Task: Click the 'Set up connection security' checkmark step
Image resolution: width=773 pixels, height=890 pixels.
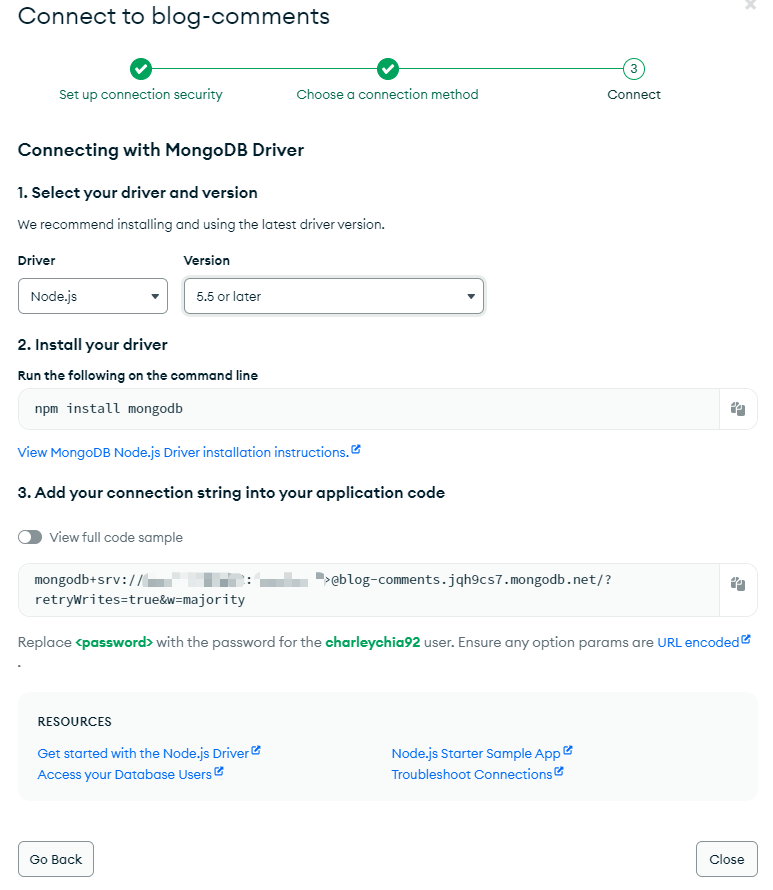Action: 141,69
